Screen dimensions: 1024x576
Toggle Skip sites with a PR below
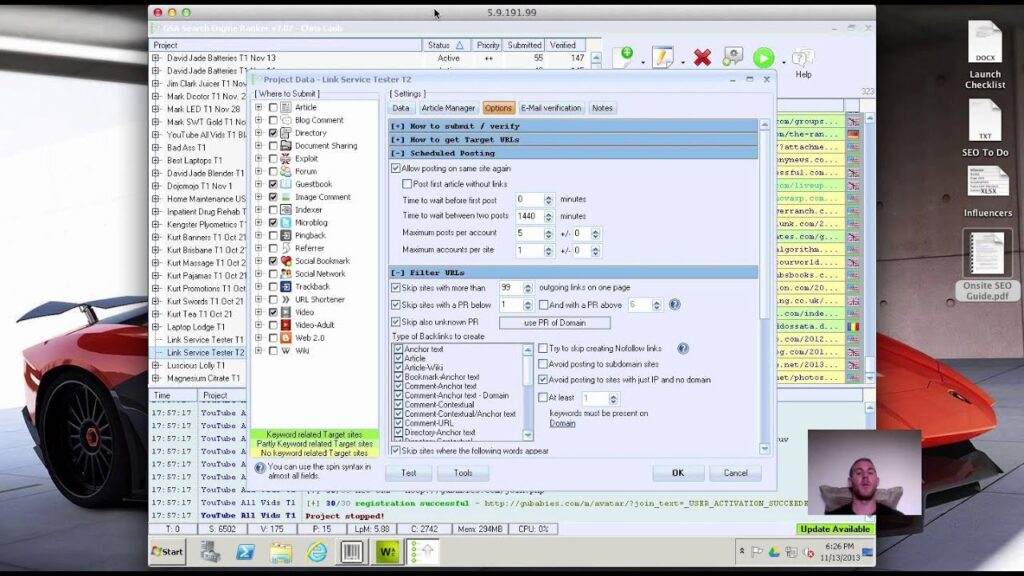click(396, 305)
